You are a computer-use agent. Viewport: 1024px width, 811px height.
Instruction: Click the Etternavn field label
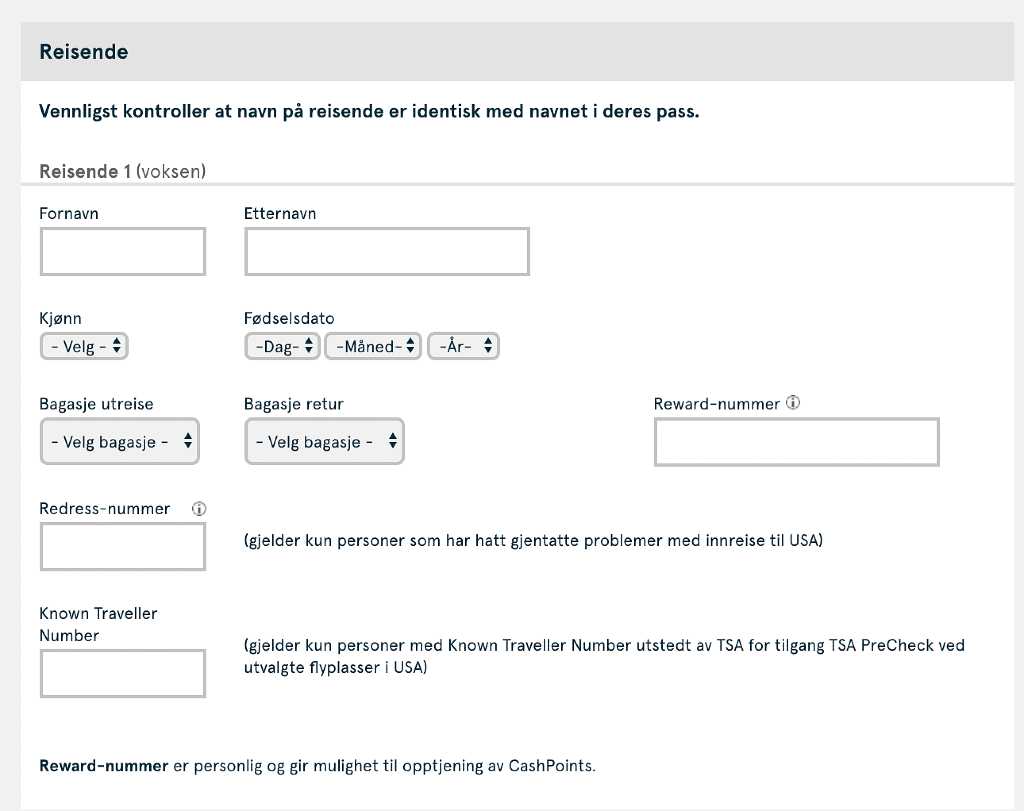click(280, 213)
